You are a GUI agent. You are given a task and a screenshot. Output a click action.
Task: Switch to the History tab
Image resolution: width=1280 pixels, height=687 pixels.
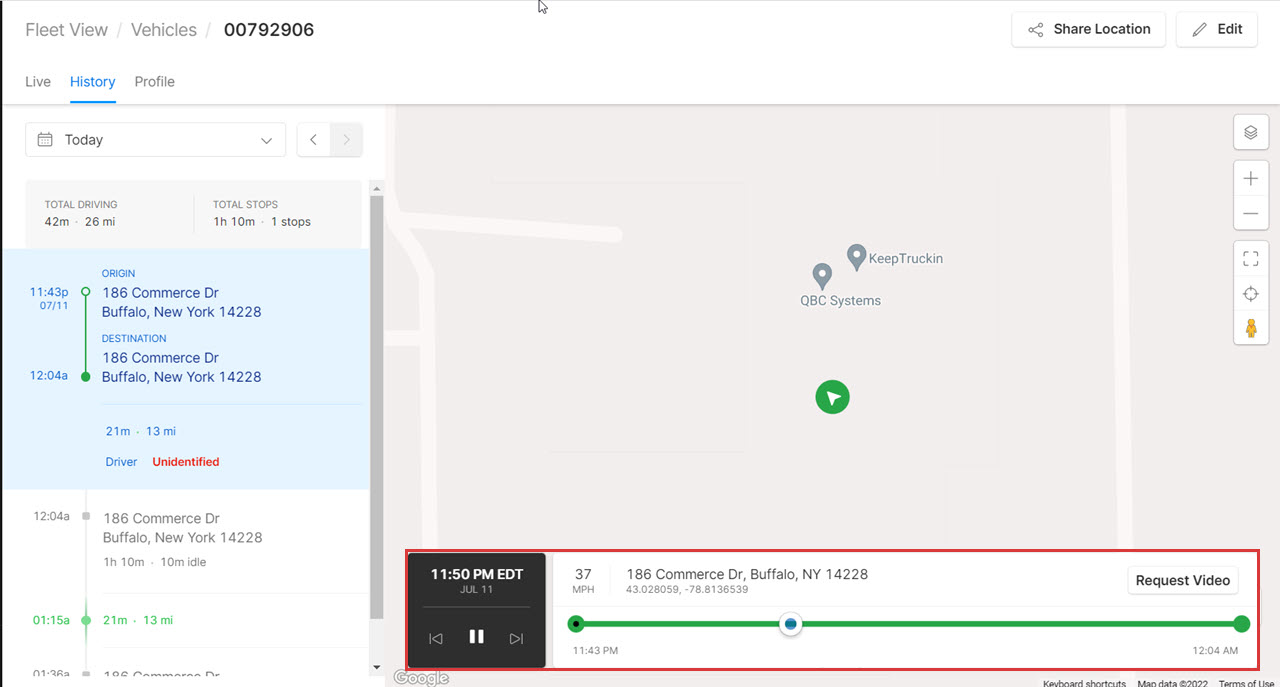(92, 81)
